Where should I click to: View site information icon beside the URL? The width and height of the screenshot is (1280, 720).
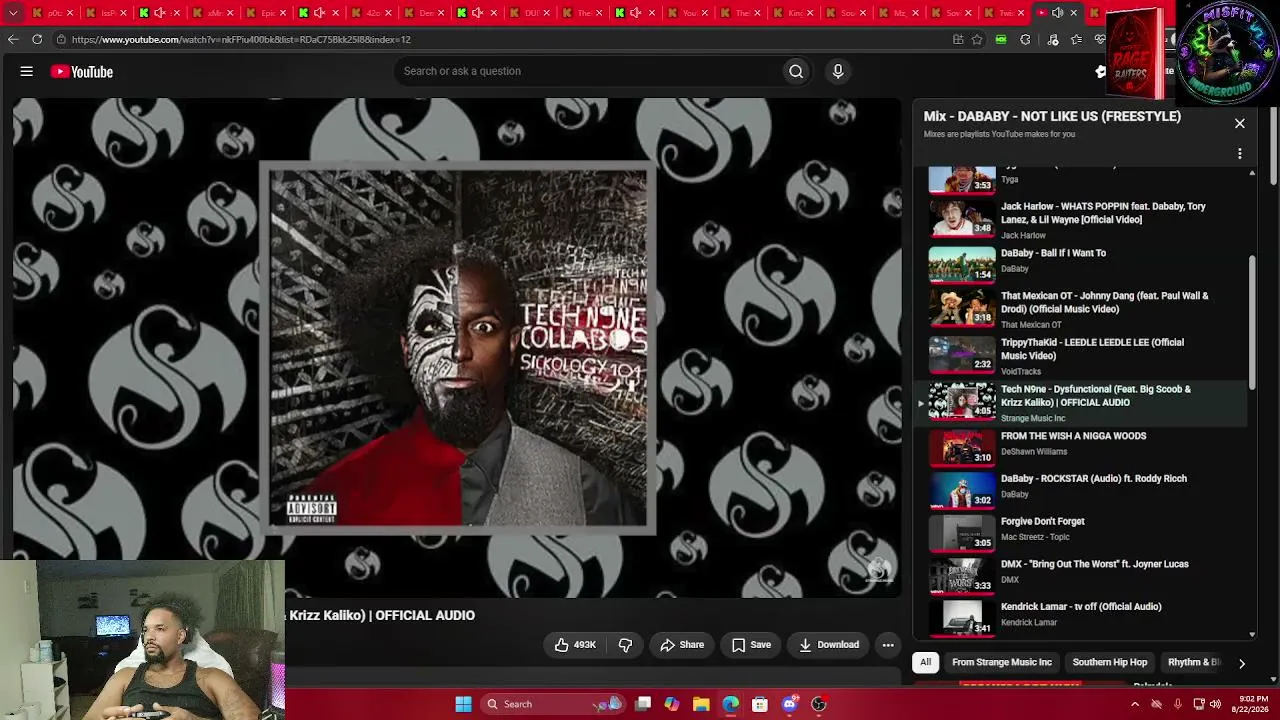point(61,39)
